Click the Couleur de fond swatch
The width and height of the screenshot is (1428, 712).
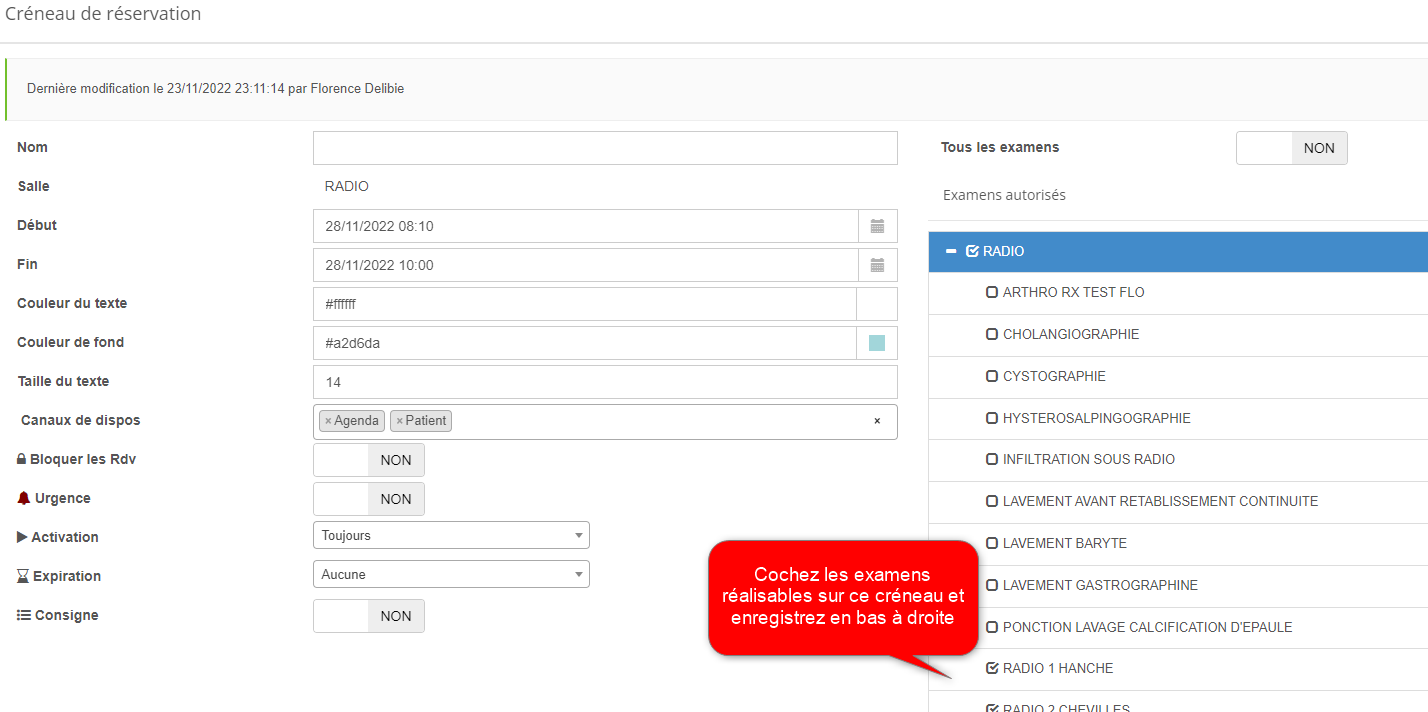click(x=877, y=343)
